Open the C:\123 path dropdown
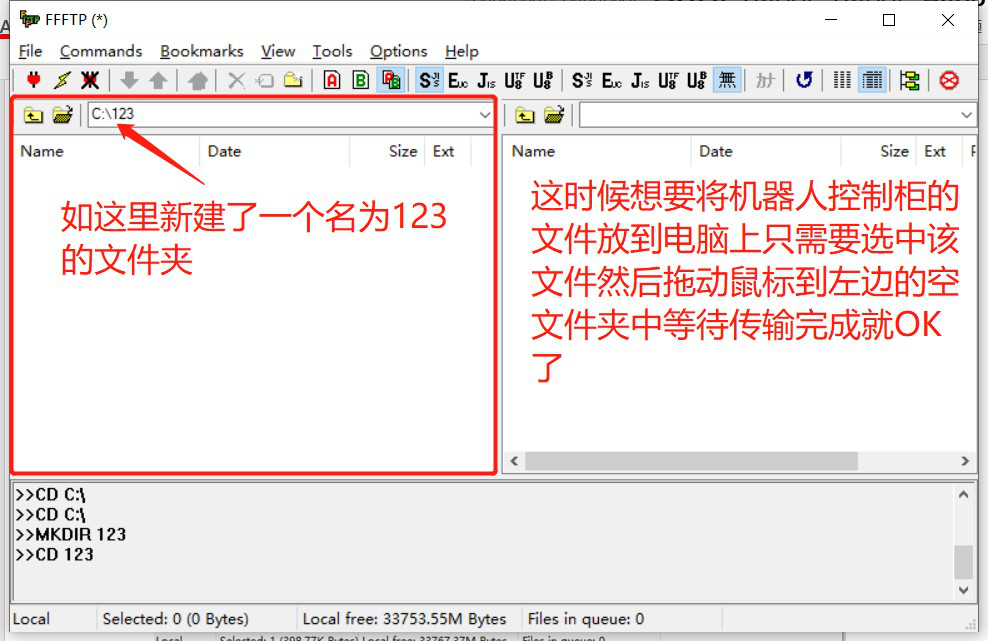Viewport: 988px width, 641px height. (485, 114)
